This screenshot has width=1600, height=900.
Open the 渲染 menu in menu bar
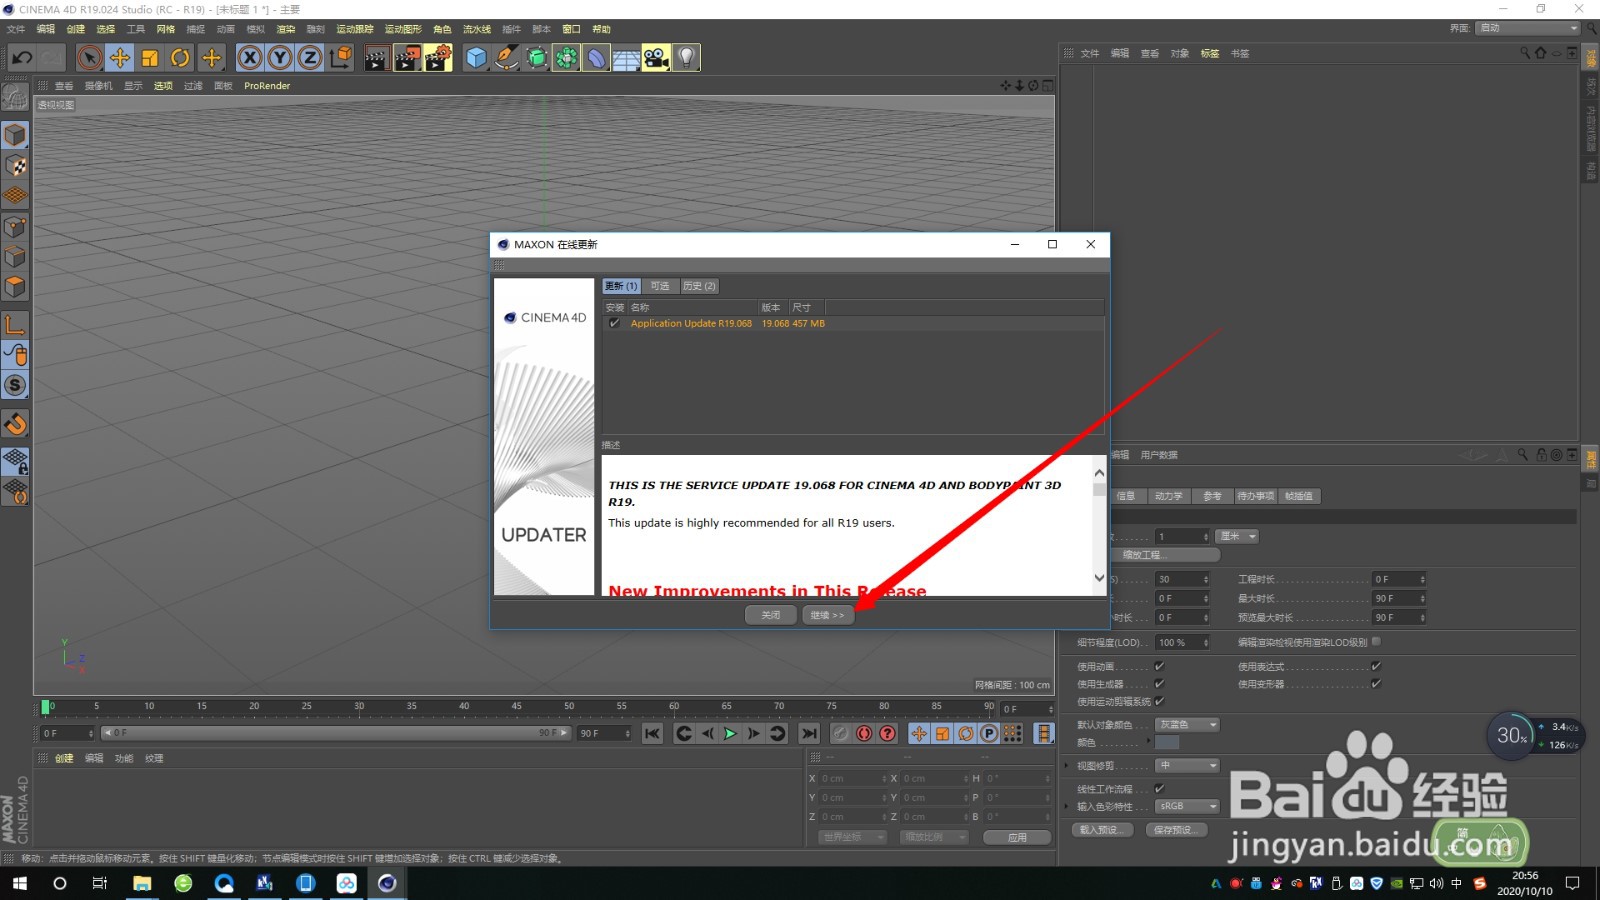(286, 29)
